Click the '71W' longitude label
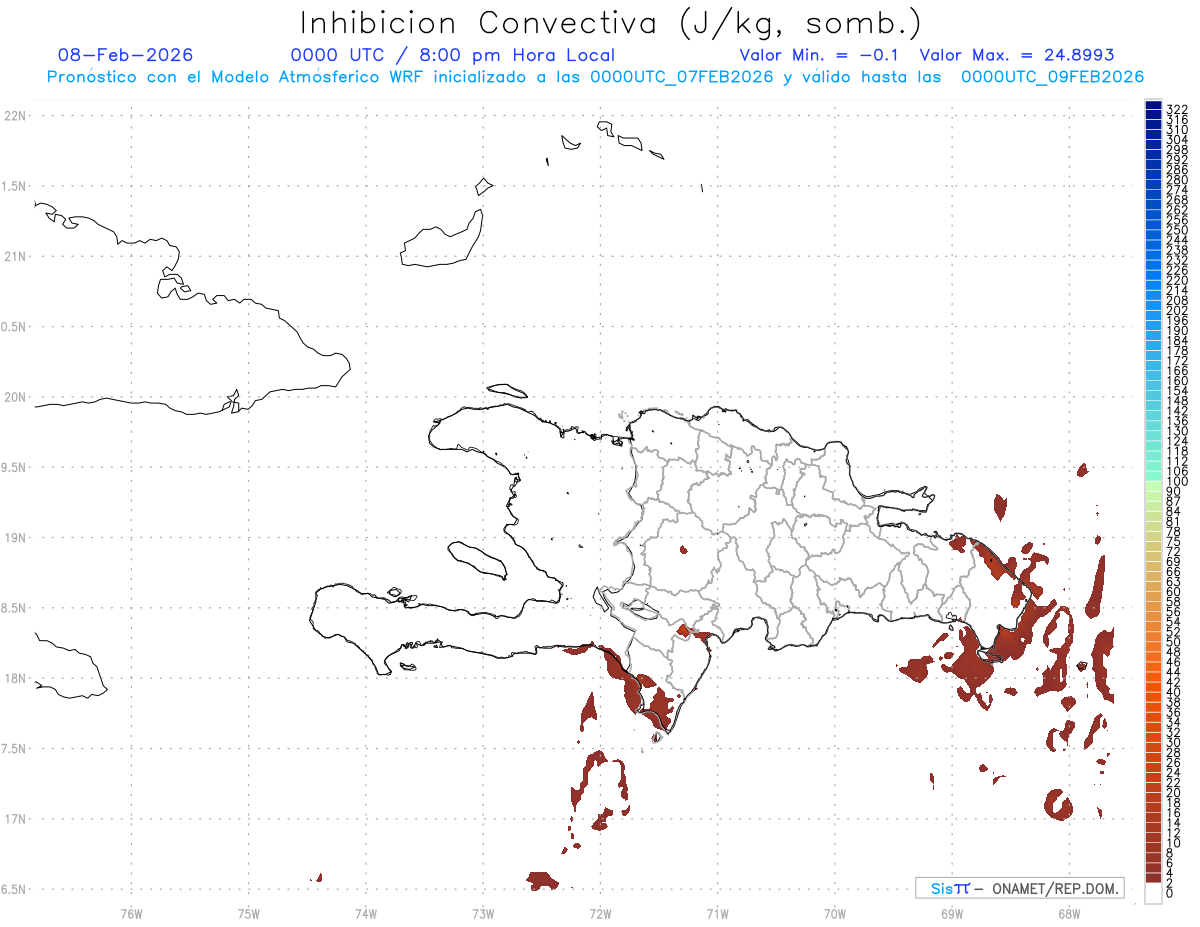Viewport: 1200px width, 927px height. tap(718, 913)
